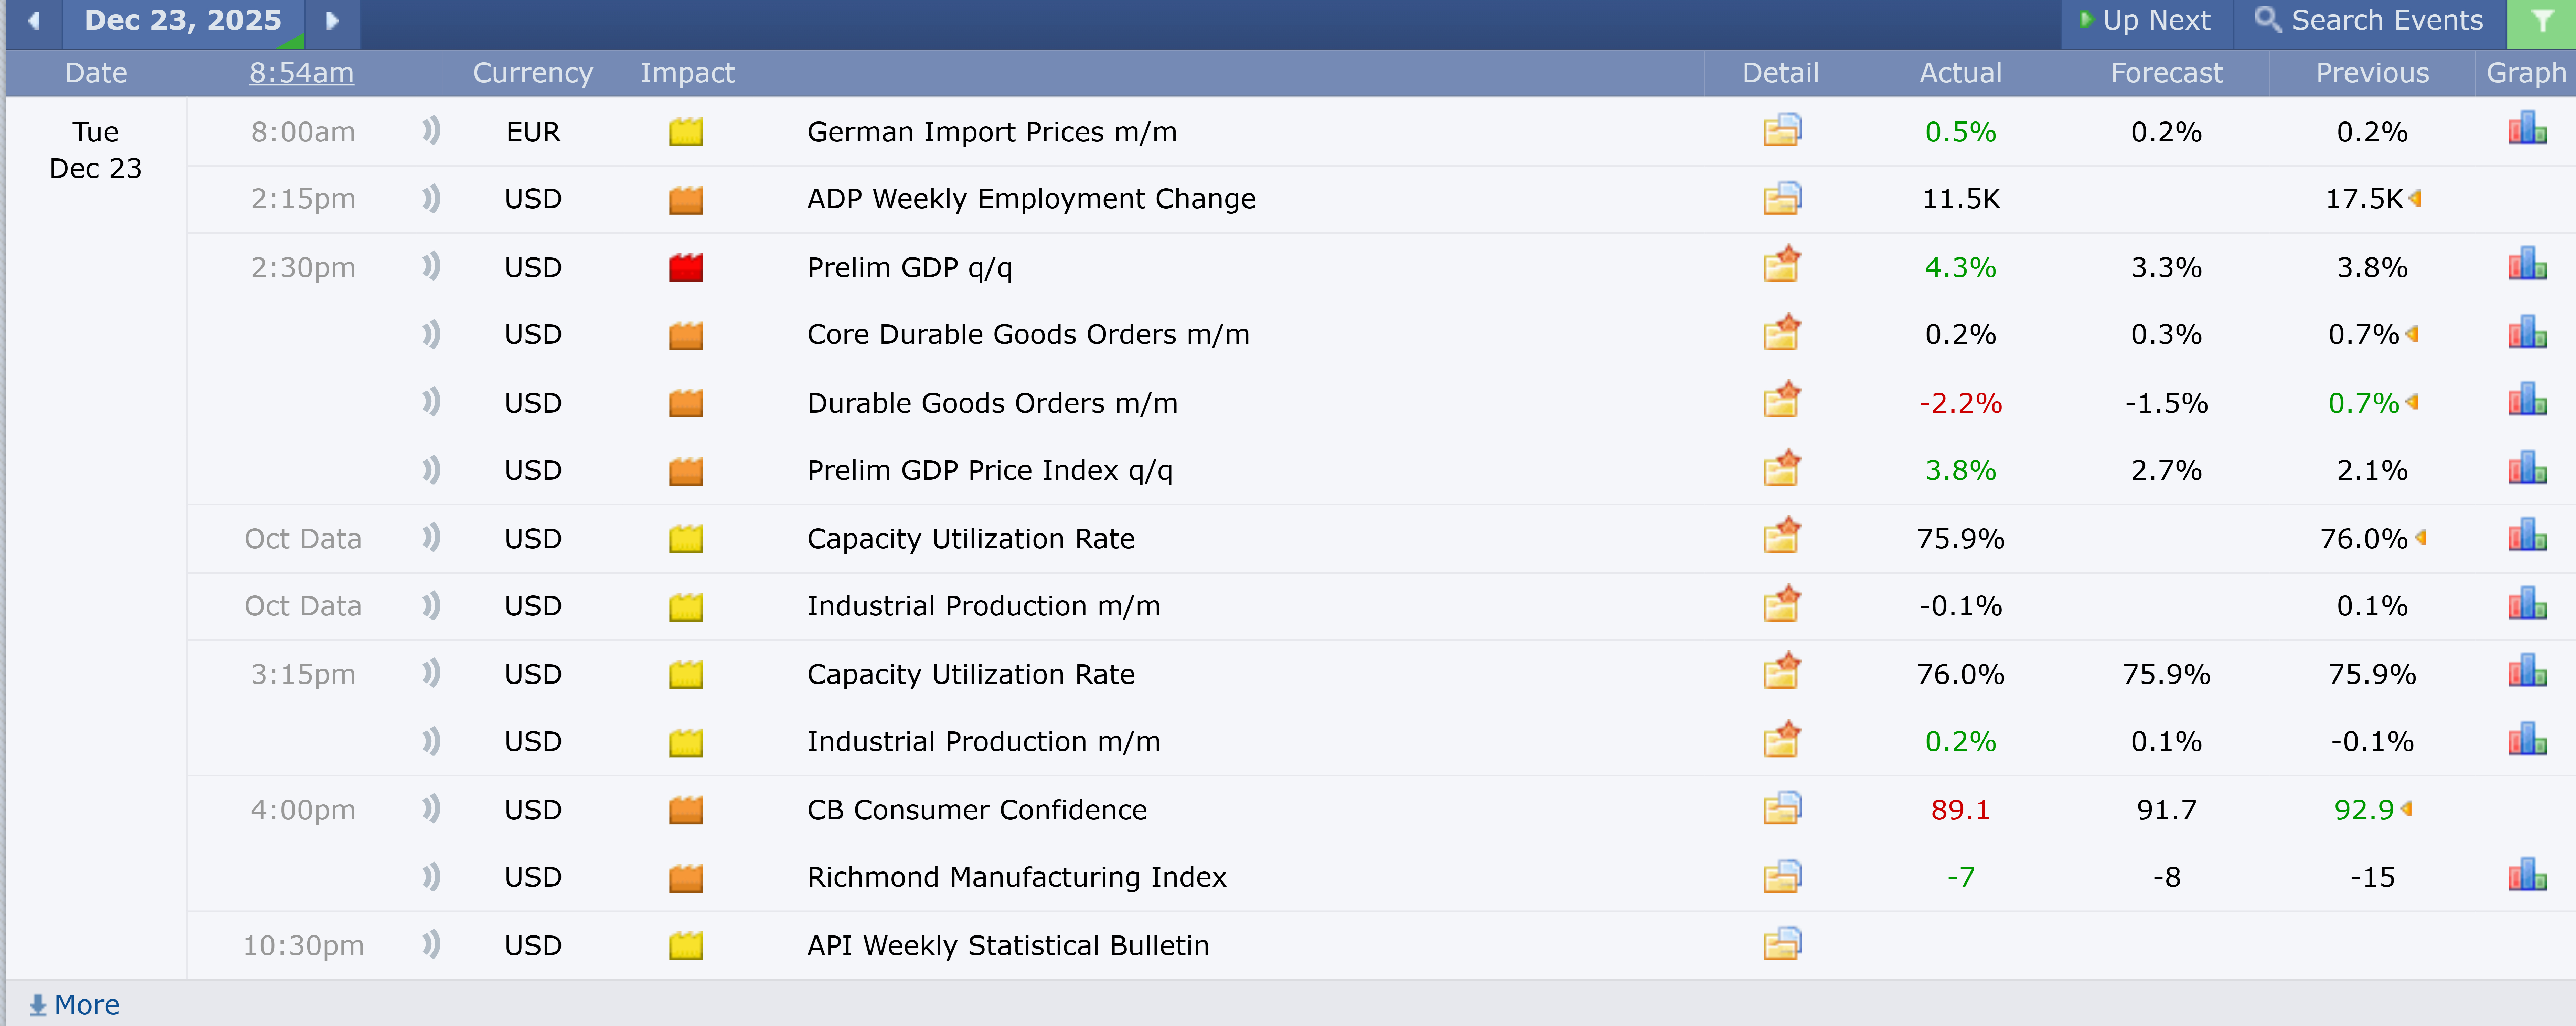Go to next day arrow
Image resolution: width=2576 pixels, height=1026 pixels.
point(332,21)
